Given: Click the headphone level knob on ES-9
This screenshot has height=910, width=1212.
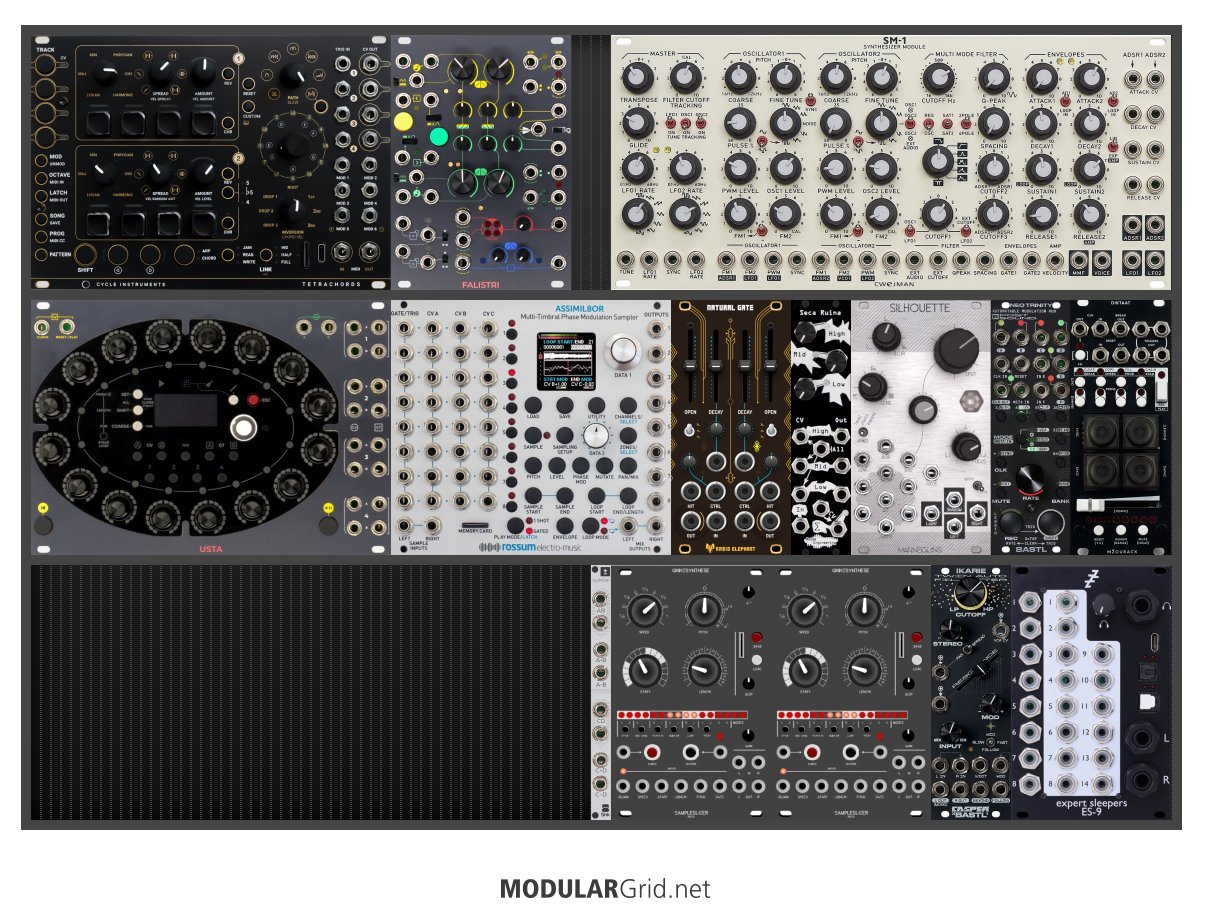Looking at the screenshot, I should pos(1104,605).
